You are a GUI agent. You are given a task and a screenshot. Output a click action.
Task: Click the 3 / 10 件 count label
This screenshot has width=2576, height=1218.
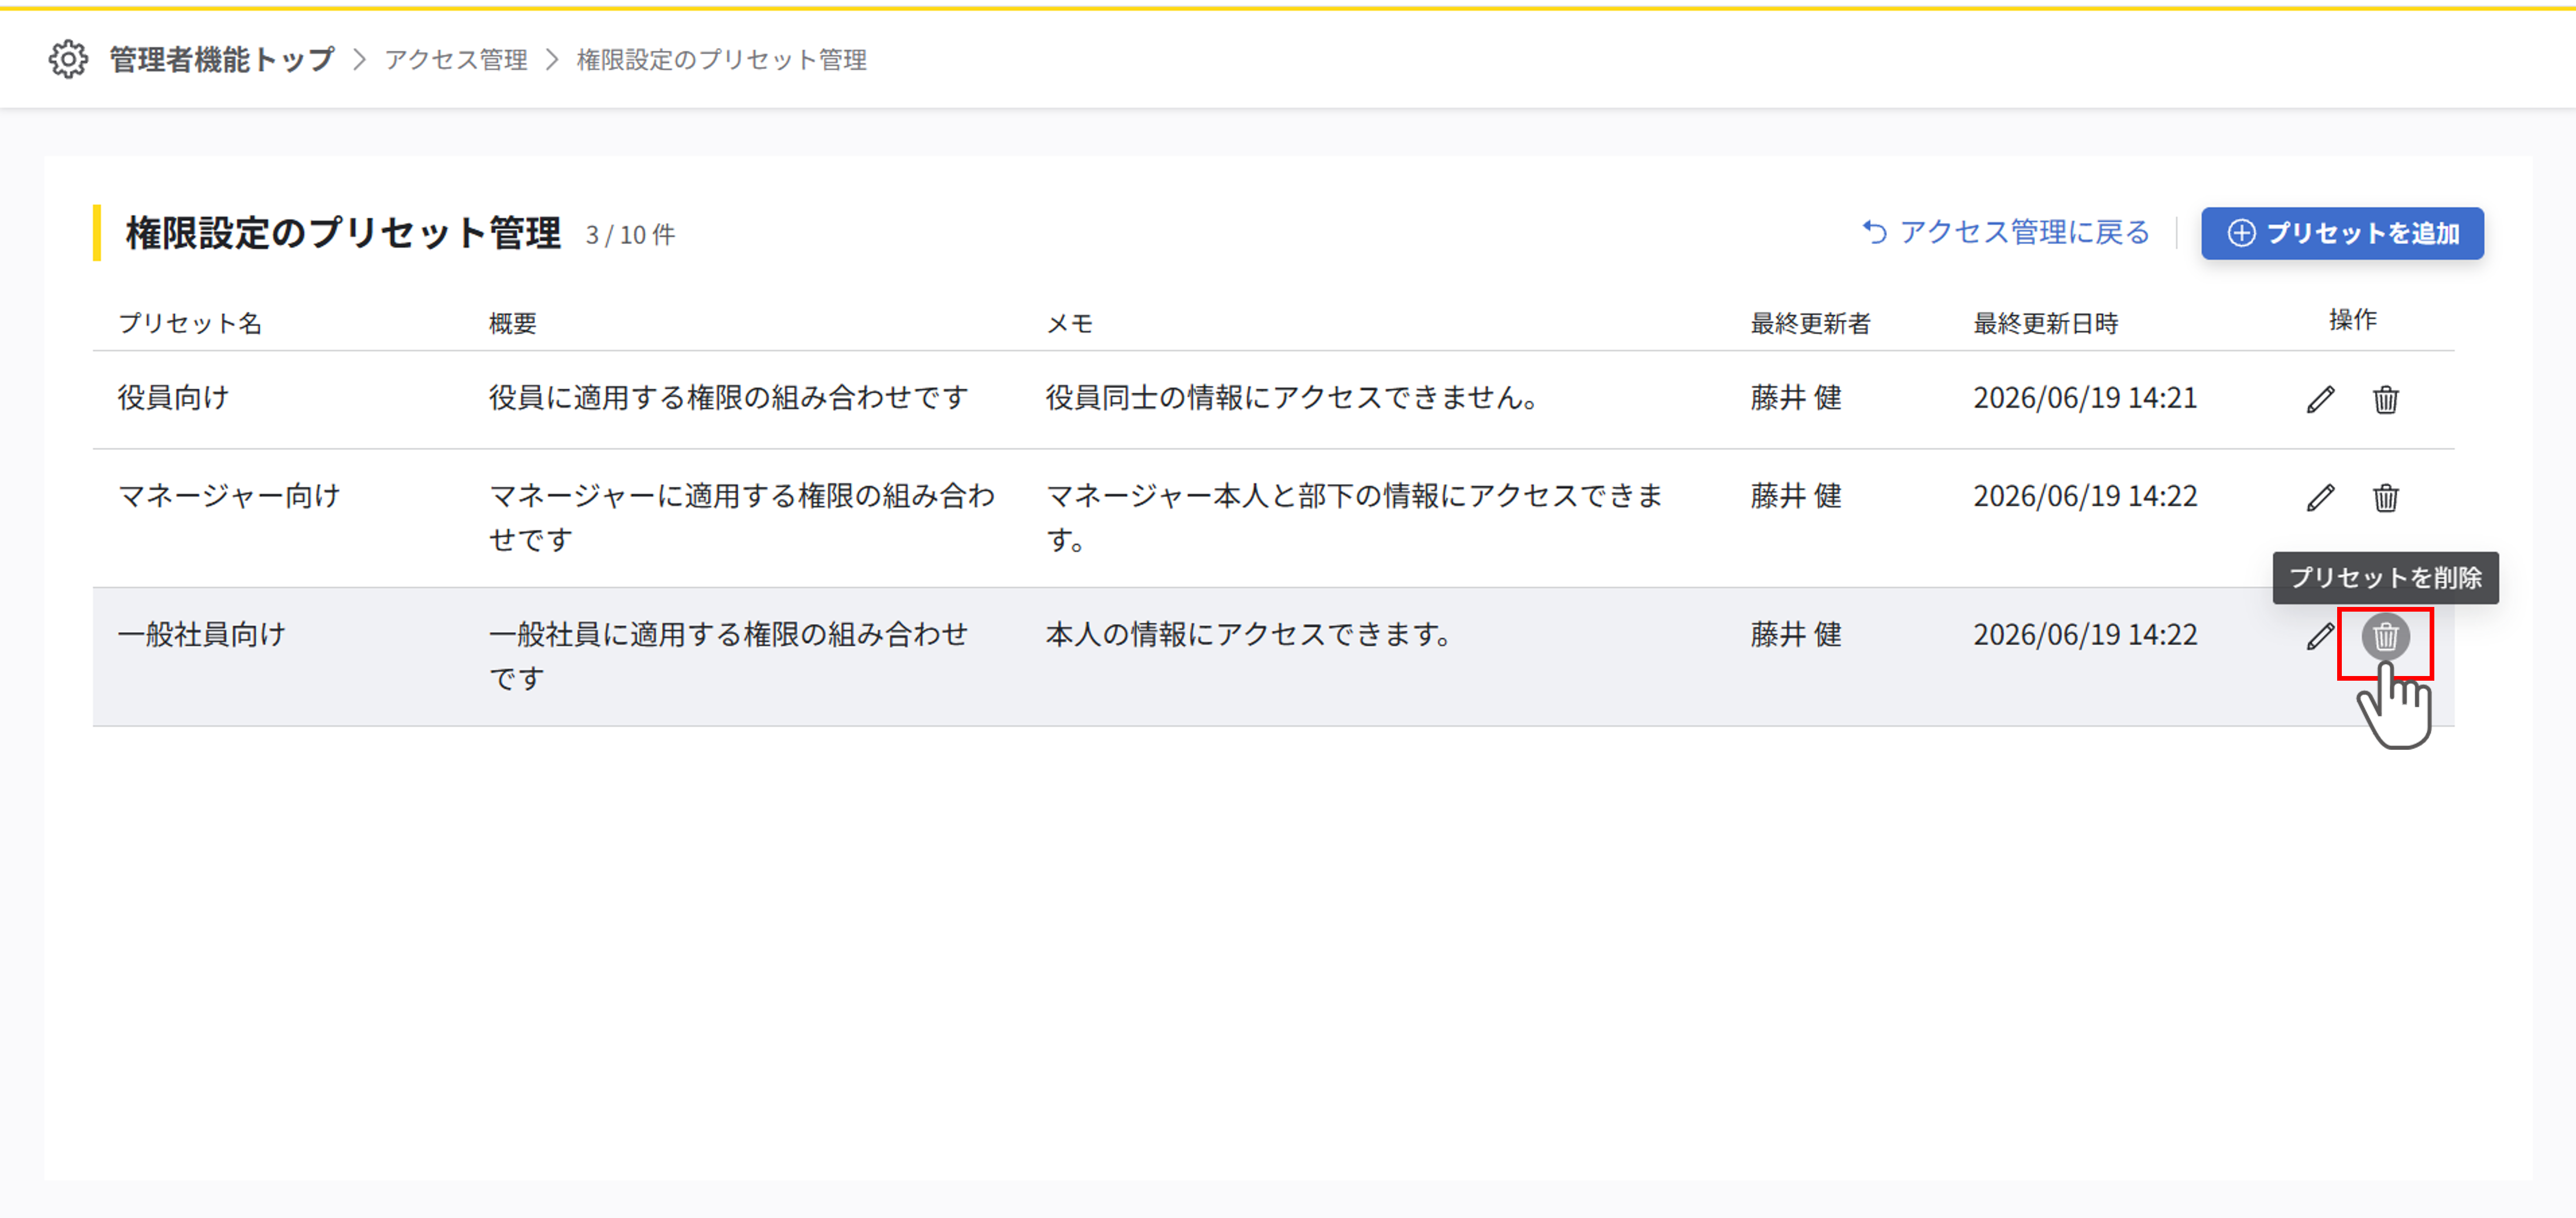[630, 235]
